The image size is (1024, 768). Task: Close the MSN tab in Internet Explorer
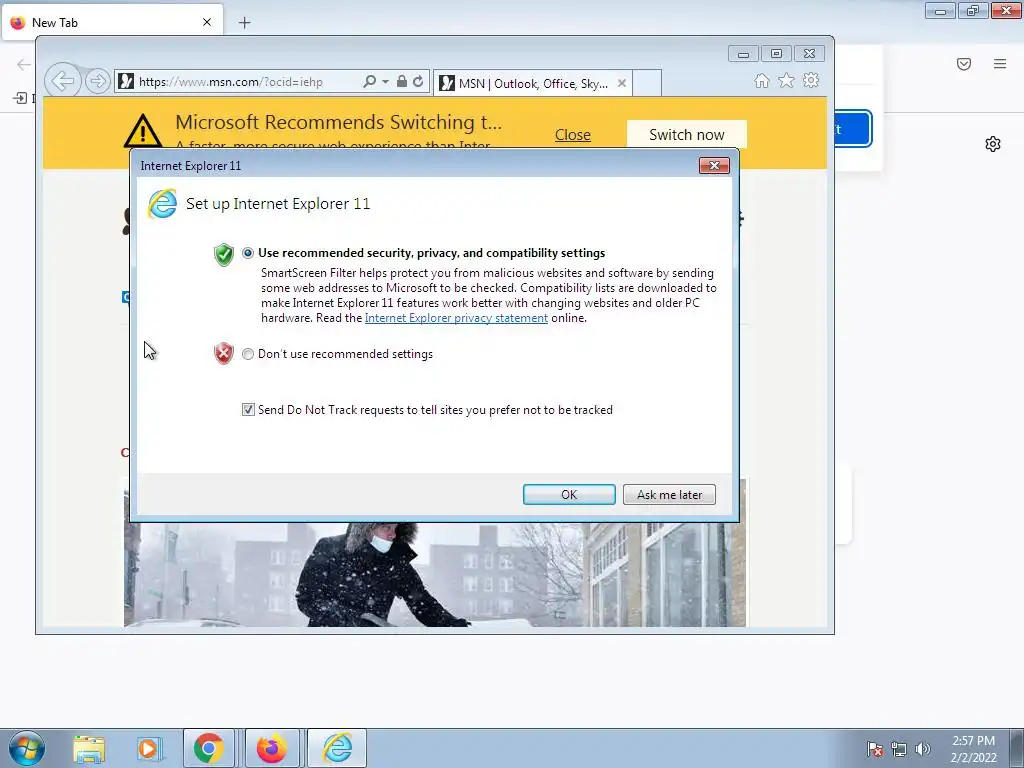[622, 83]
